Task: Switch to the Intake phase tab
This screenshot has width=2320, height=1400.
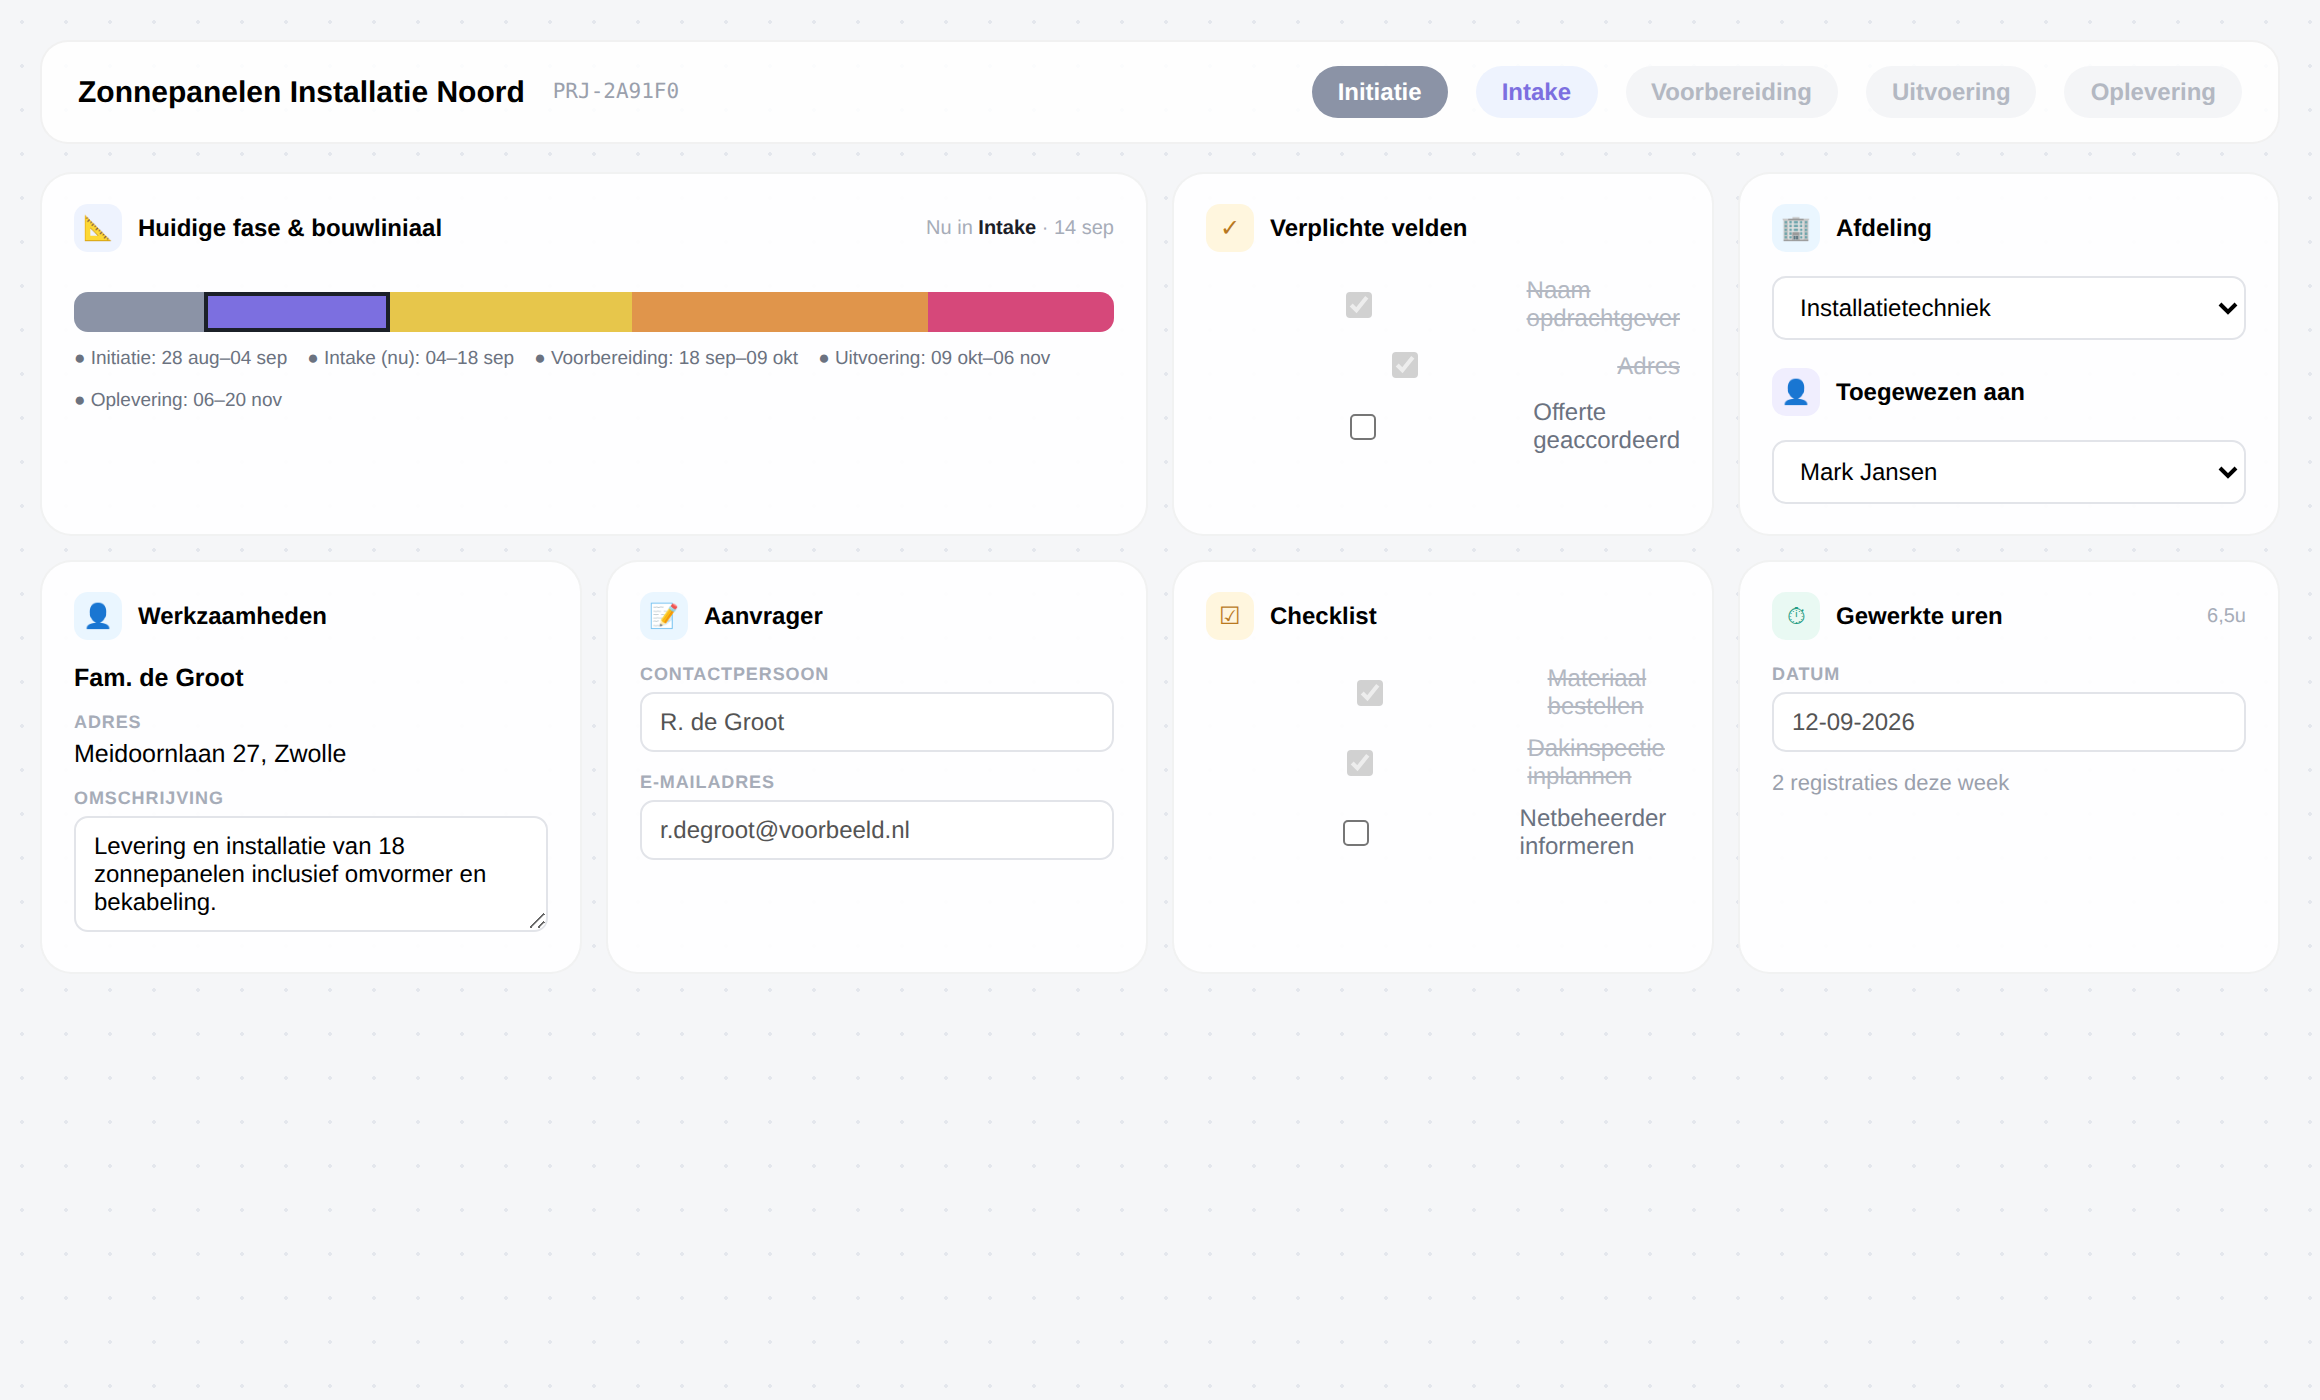Action: coord(1536,92)
